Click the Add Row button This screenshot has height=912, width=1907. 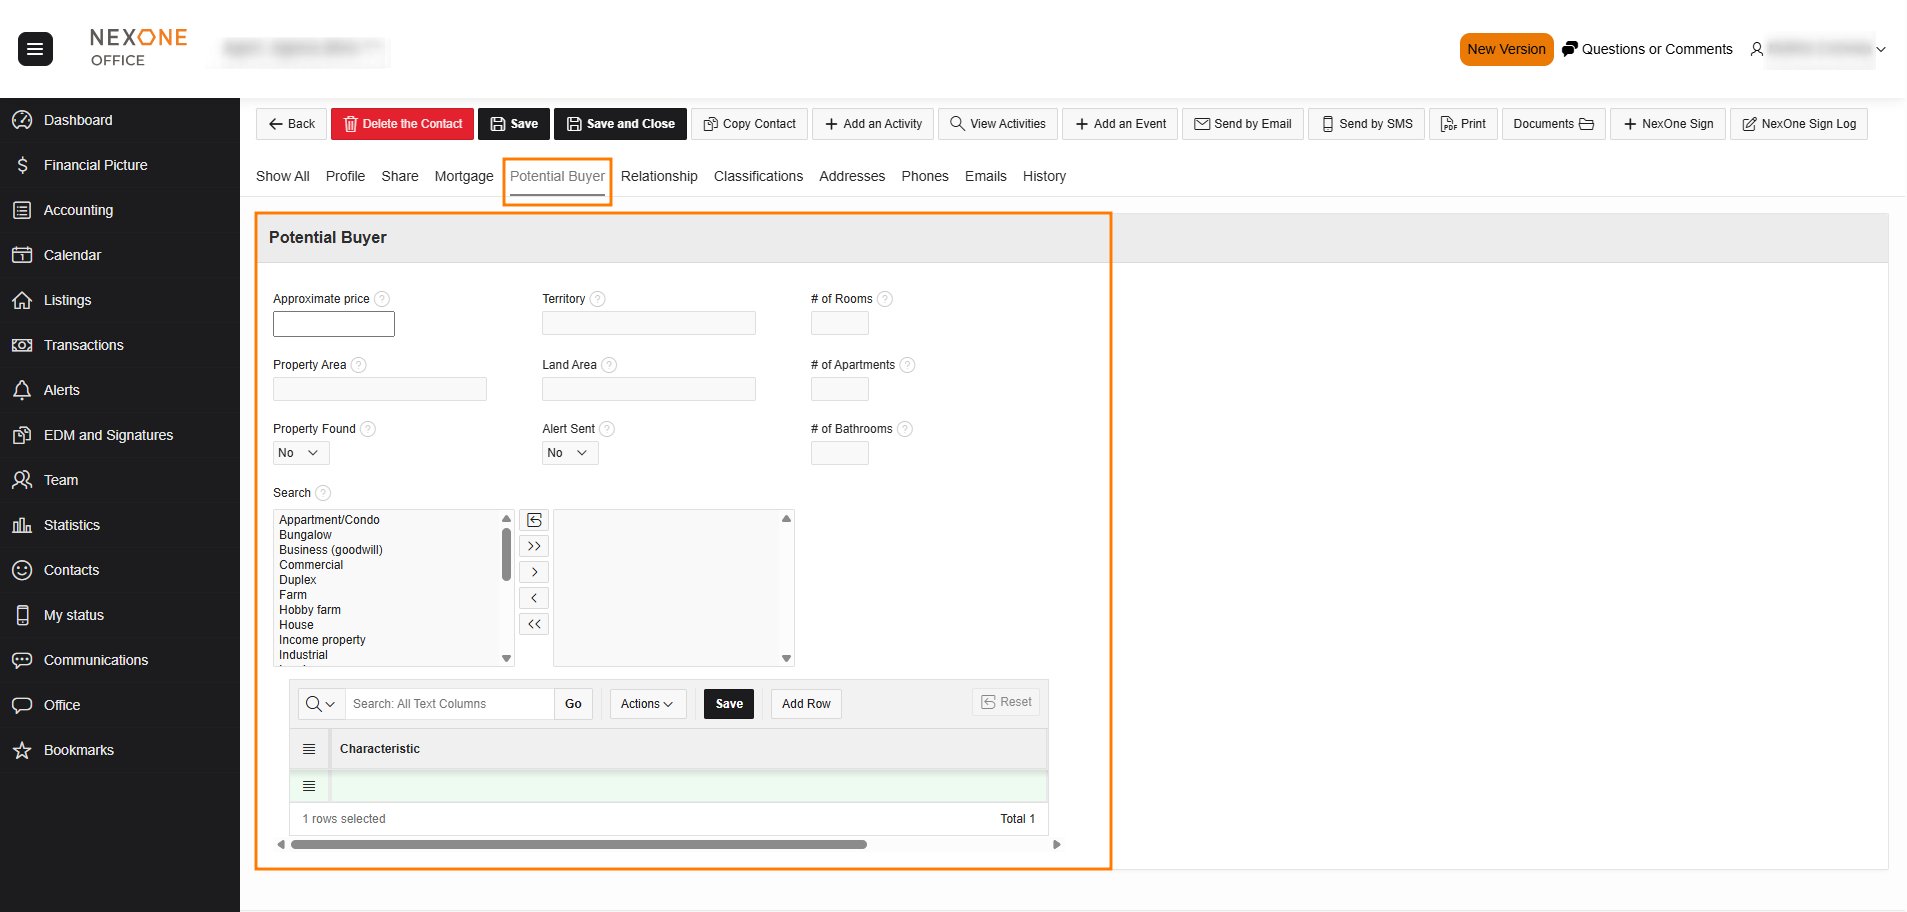pyautogui.click(x=806, y=704)
